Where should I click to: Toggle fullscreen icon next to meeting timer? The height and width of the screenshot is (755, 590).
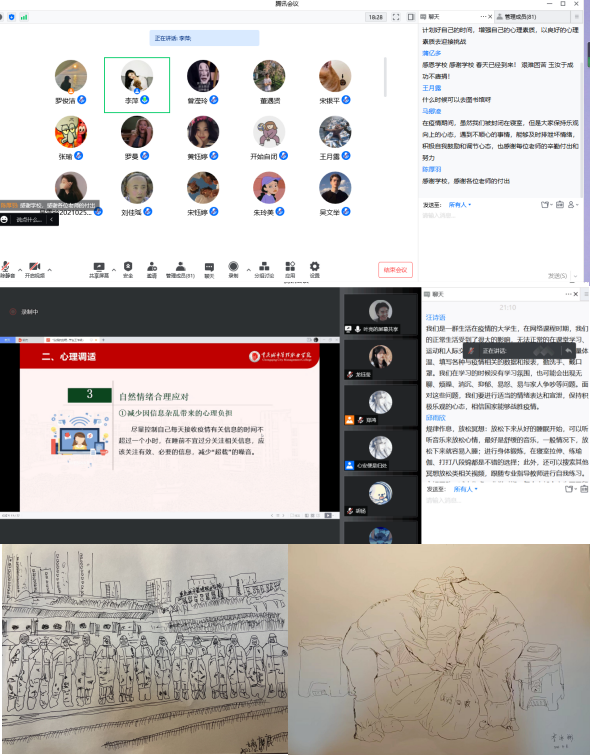[396, 17]
